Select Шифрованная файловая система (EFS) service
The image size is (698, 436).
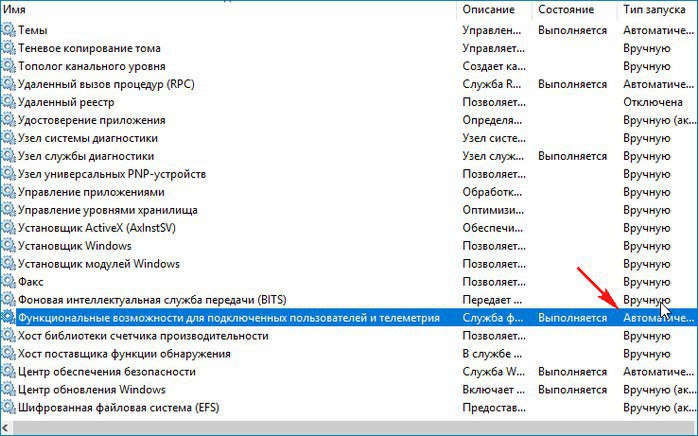pos(118,407)
